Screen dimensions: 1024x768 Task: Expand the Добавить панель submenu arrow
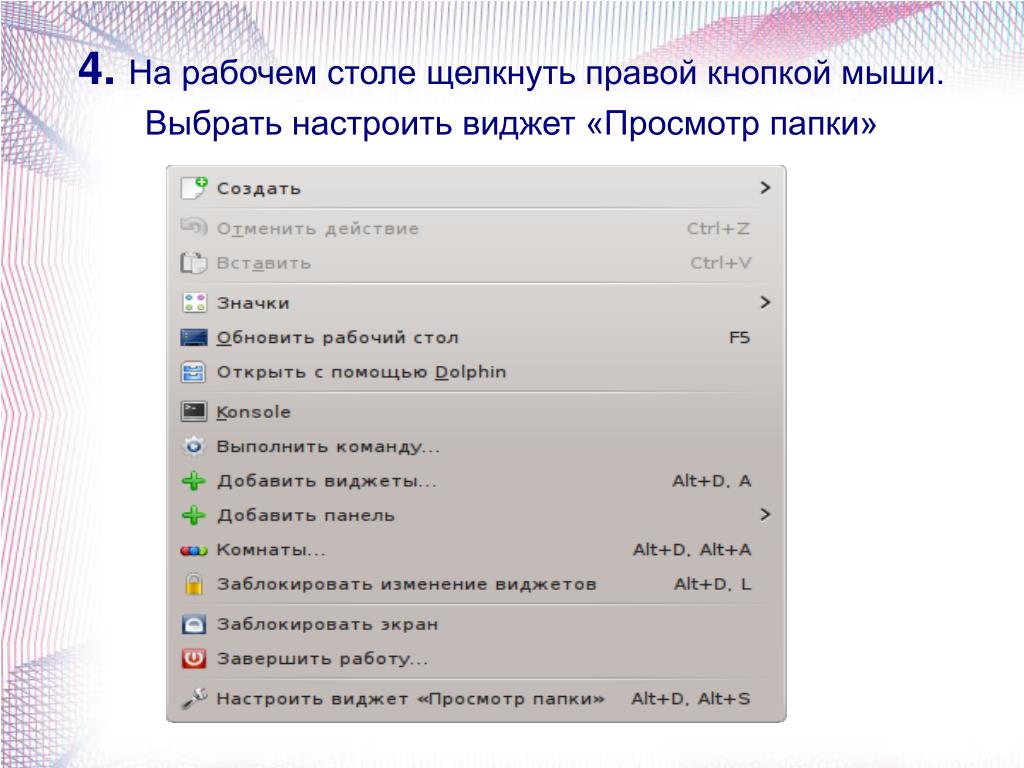[x=765, y=515]
